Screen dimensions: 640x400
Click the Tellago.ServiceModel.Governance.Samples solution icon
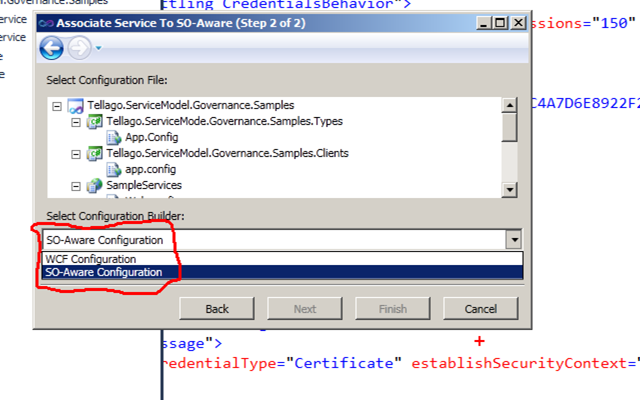pyautogui.click(x=76, y=106)
